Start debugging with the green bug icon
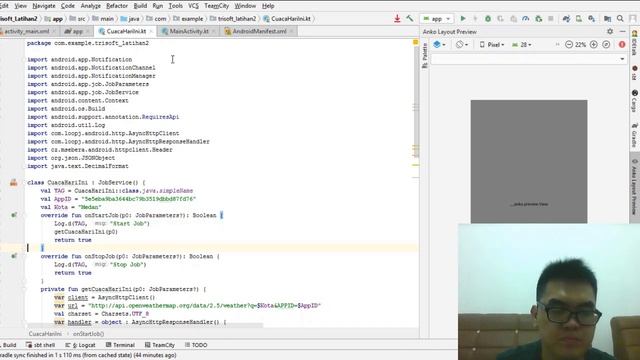 [488, 18]
